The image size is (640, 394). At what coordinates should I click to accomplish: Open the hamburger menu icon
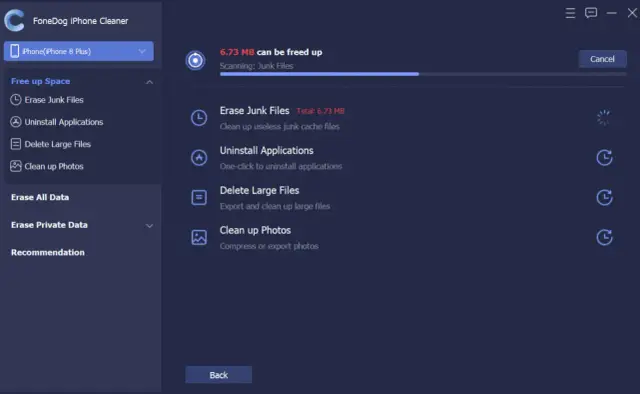coord(570,13)
